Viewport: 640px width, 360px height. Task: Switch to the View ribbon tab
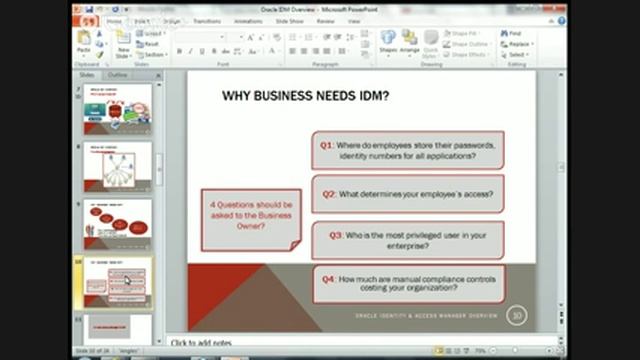tap(354, 21)
